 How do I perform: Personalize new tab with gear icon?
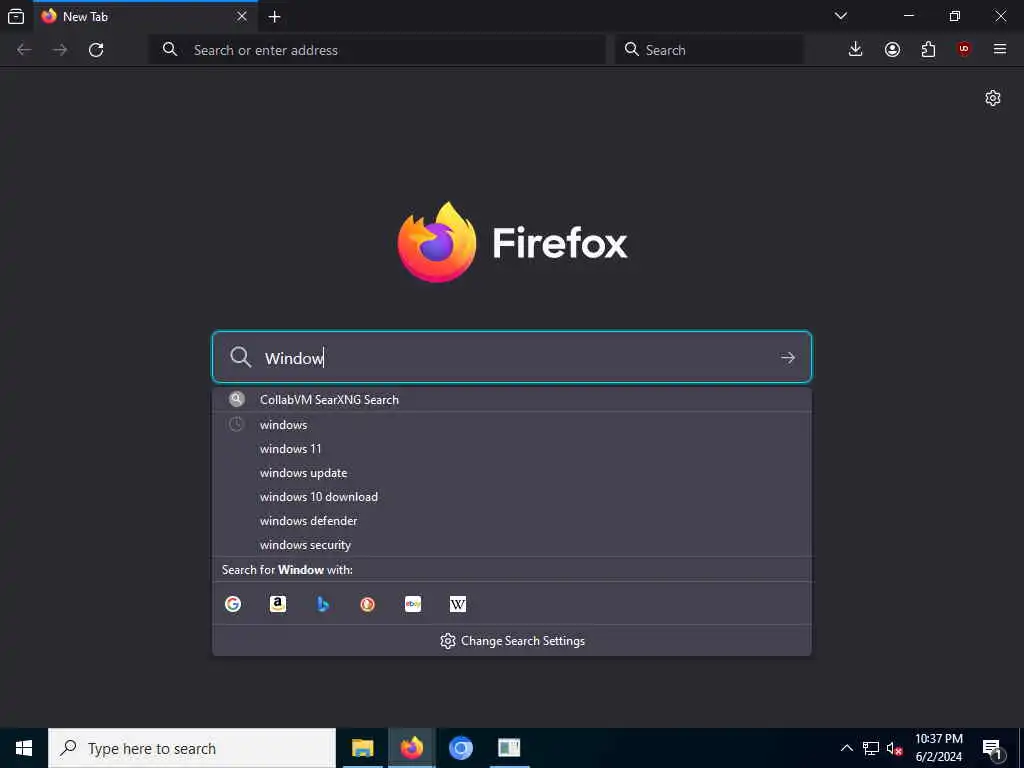tap(993, 98)
